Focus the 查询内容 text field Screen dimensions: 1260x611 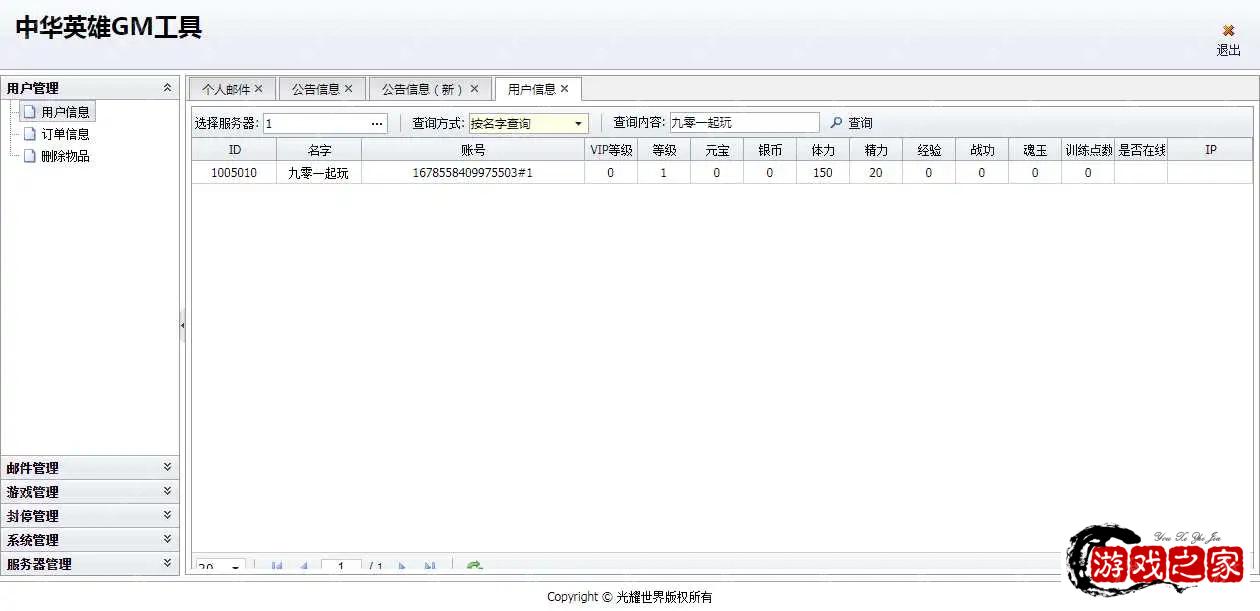(744, 122)
